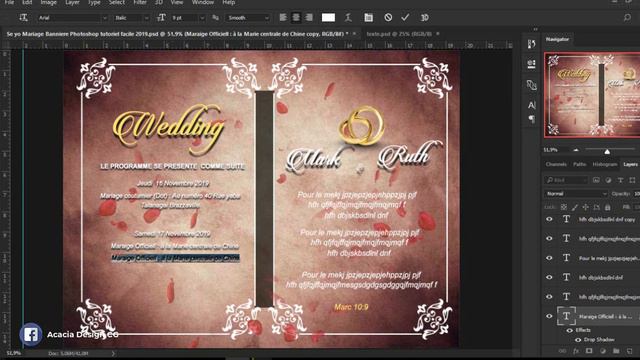Hide fifth text layer eye icon
This screenshot has width=640, height=360.
(x=549, y=297)
